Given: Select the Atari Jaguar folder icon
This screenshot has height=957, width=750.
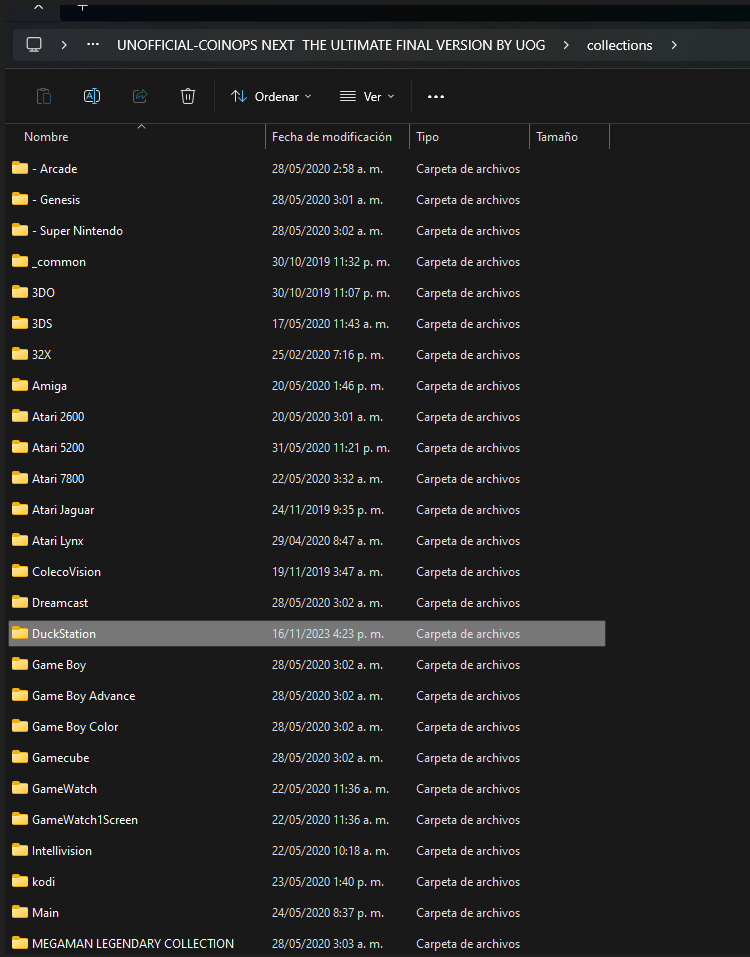Looking at the screenshot, I should point(20,509).
